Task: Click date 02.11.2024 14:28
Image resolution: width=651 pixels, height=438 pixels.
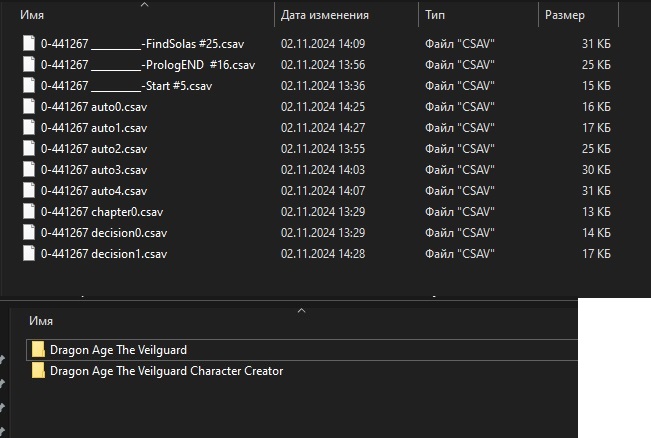Action: point(323,254)
